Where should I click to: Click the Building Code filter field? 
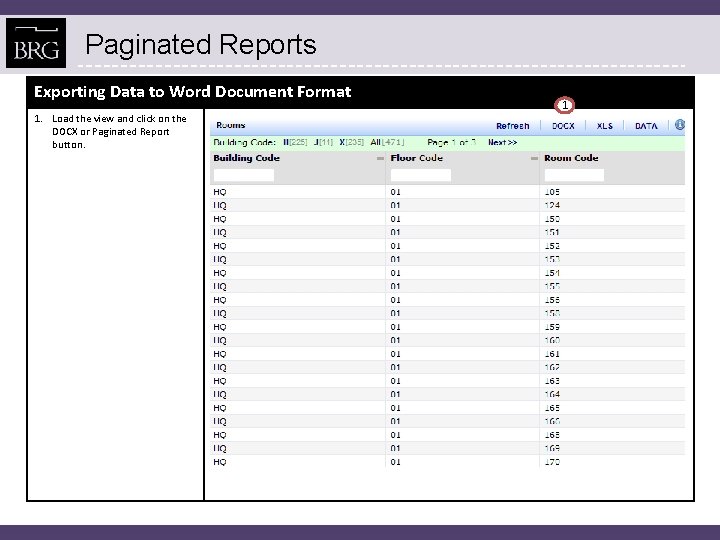244,175
